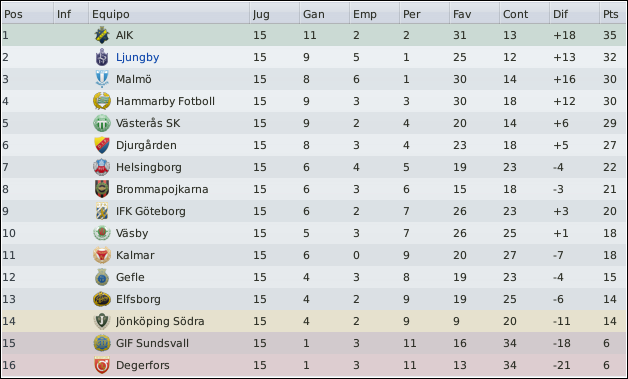Open the GIF Sundsvall team name
Image resolution: width=628 pixels, height=379 pixels.
152,343
